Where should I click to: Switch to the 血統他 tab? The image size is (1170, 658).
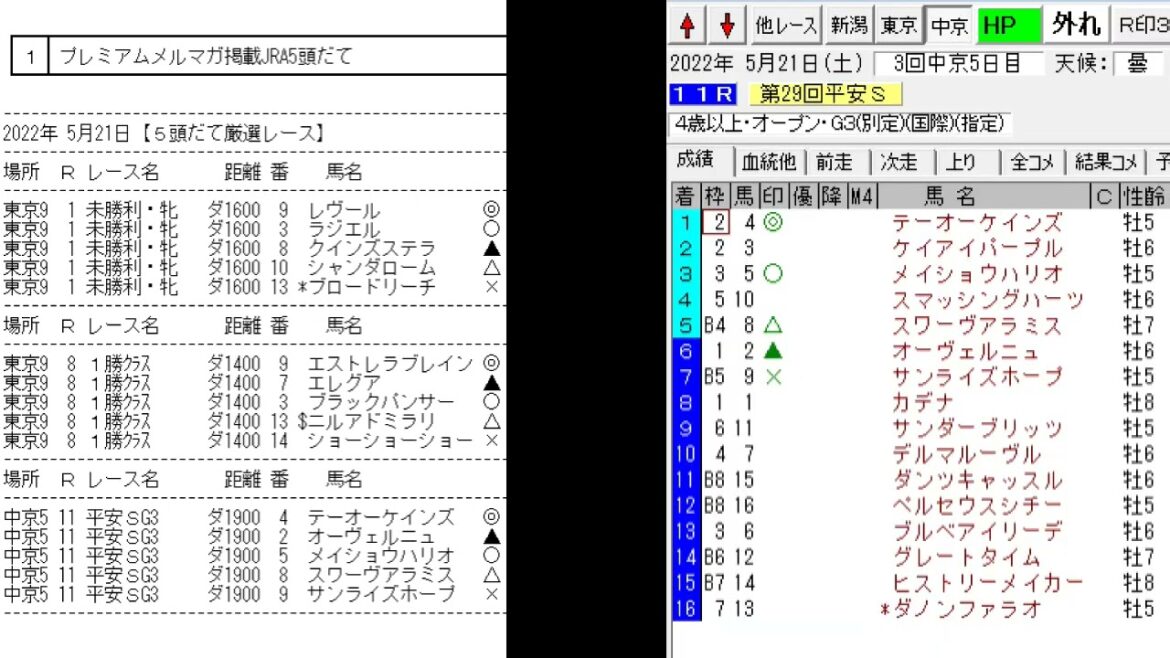click(x=770, y=162)
